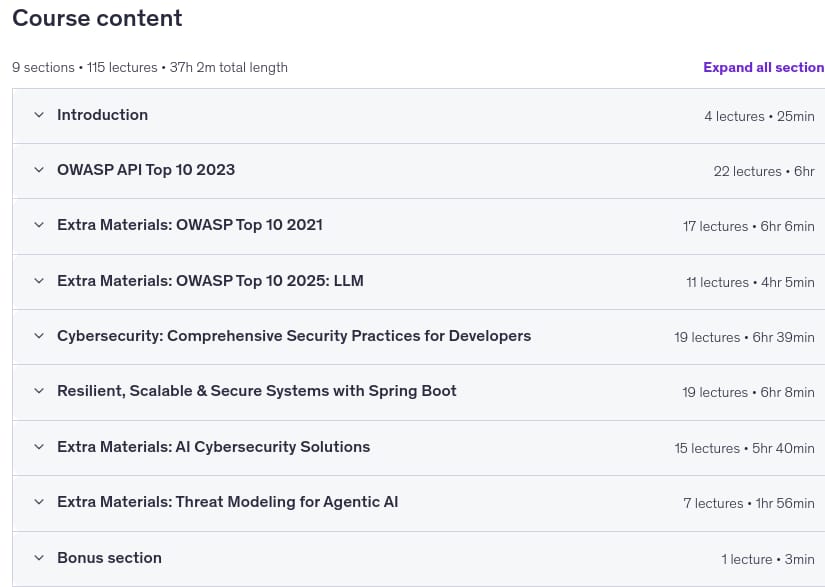Open Extra Materials: Threat Modeling for Agentic AI

(x=227, y=502)
